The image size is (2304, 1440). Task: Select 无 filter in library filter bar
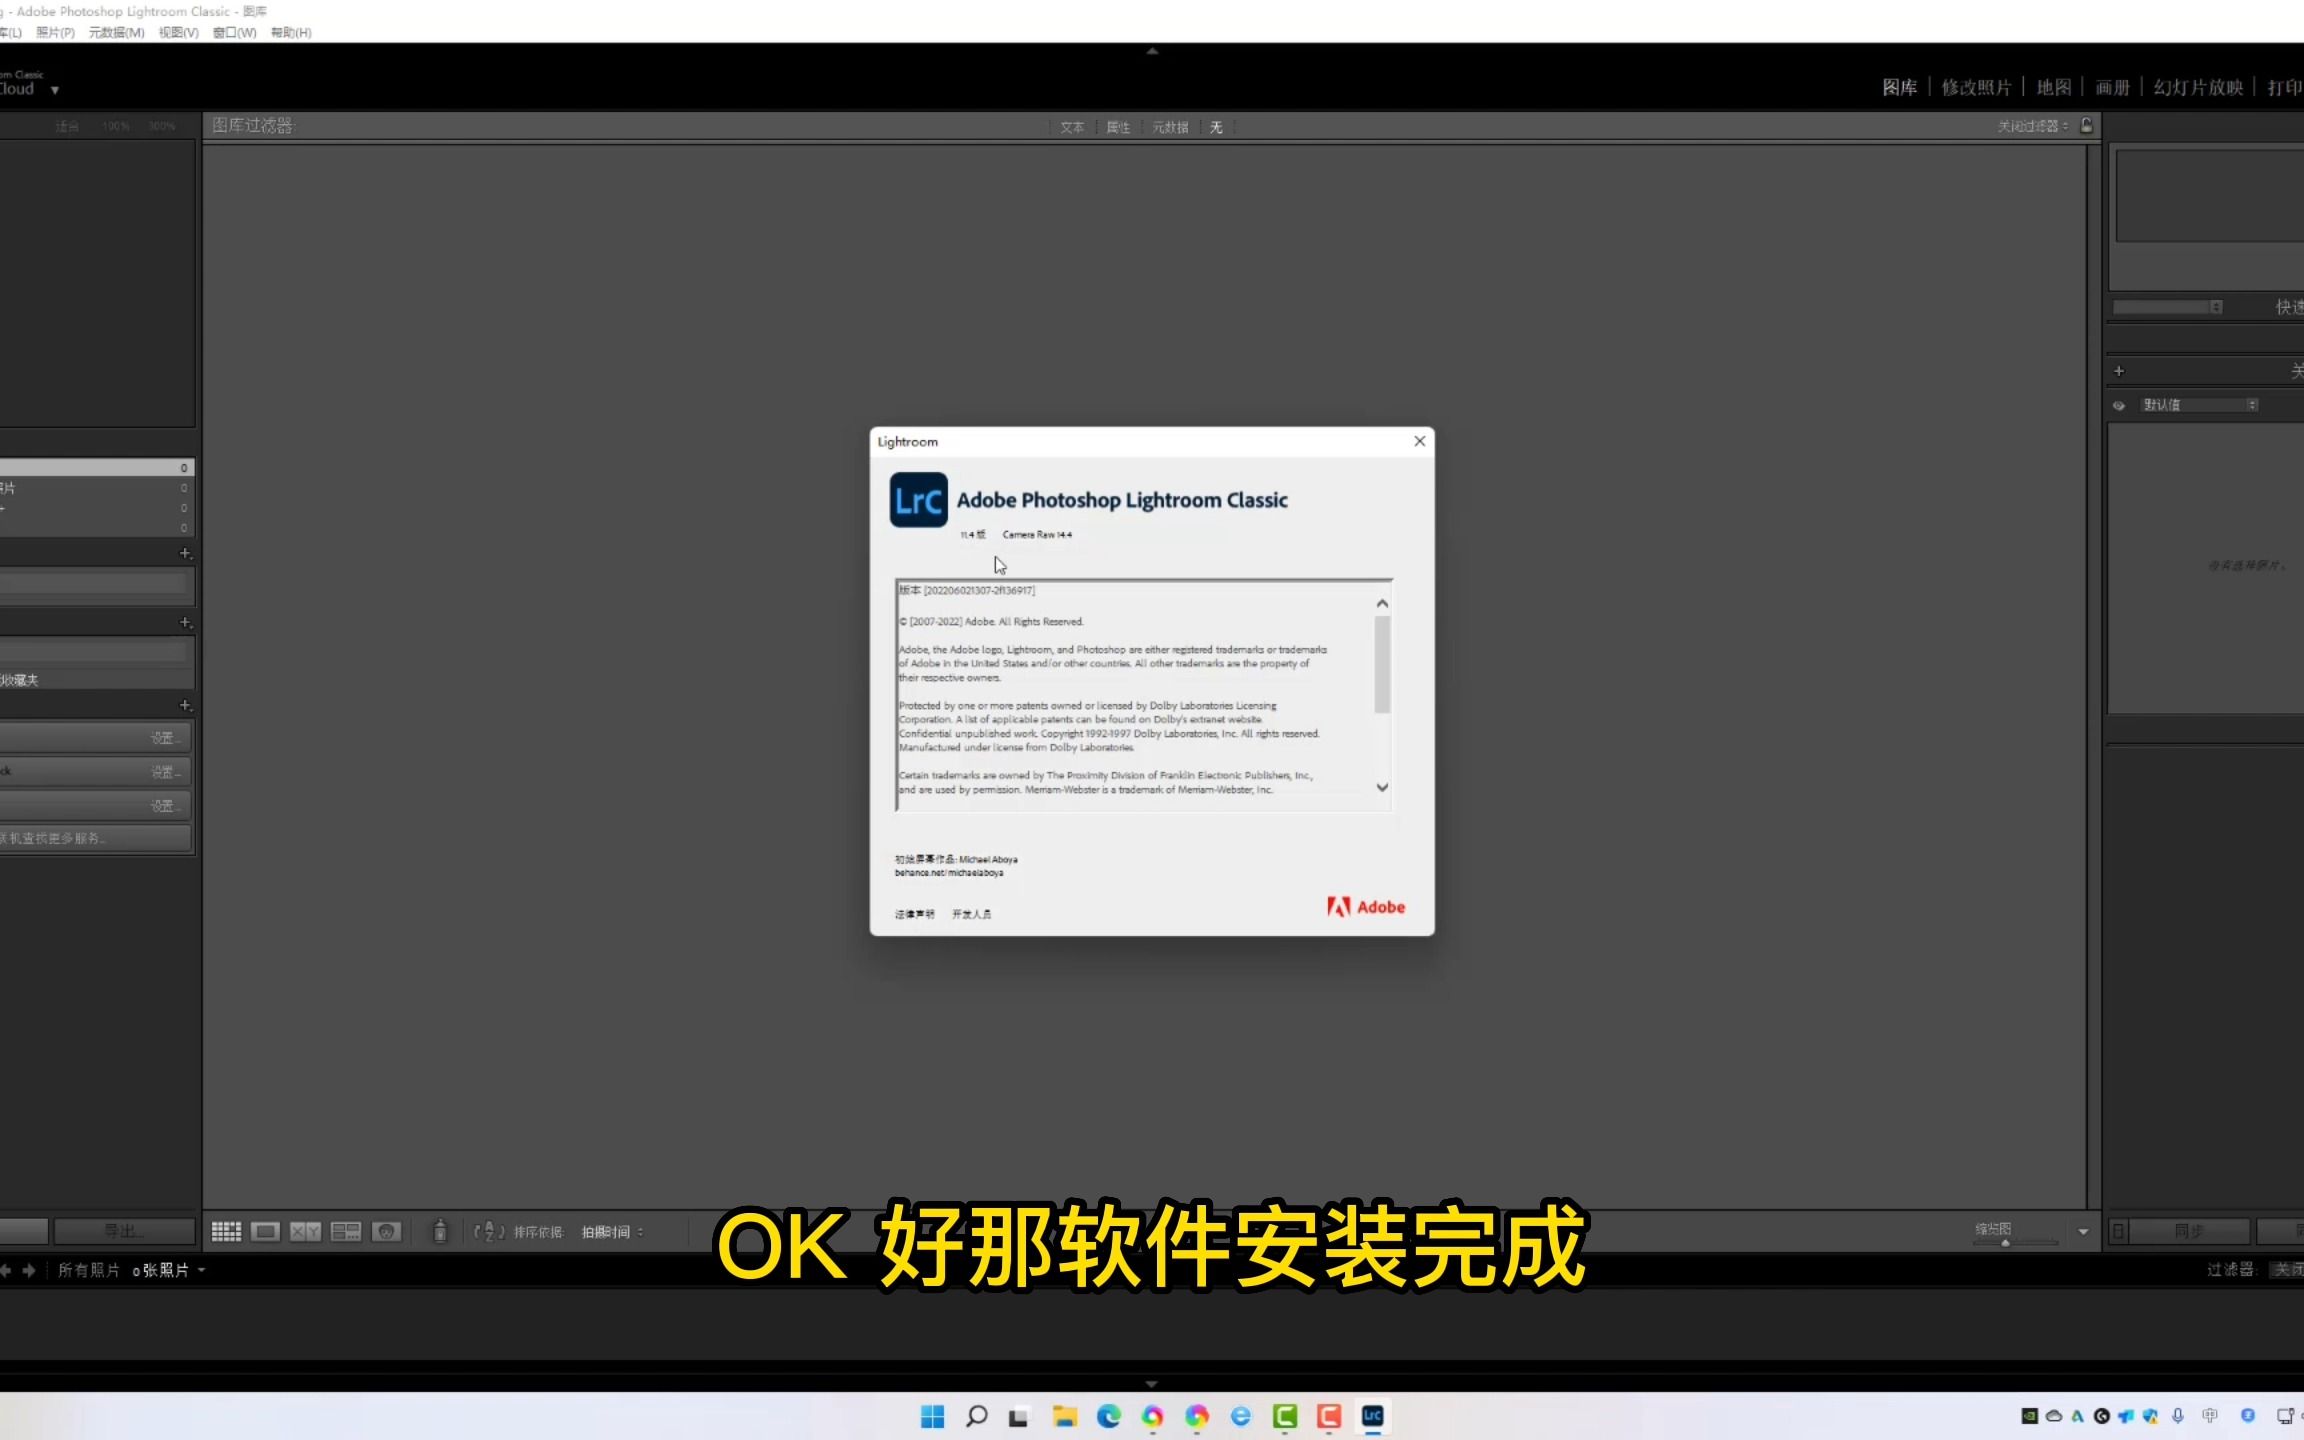1216,127
